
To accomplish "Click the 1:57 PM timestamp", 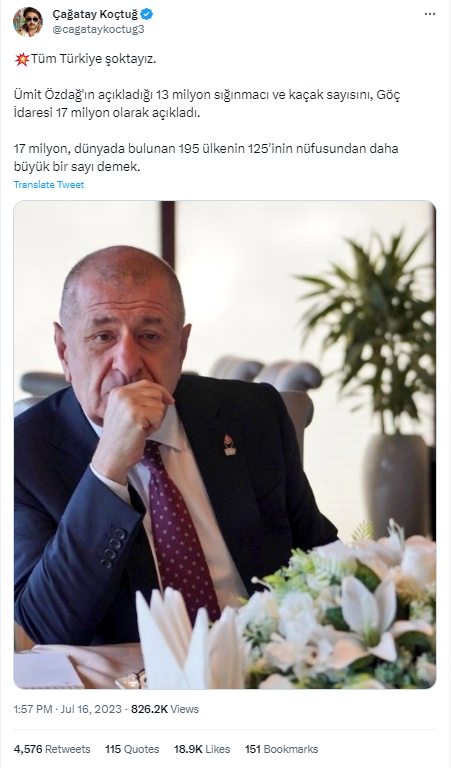I will pos(33,709).
